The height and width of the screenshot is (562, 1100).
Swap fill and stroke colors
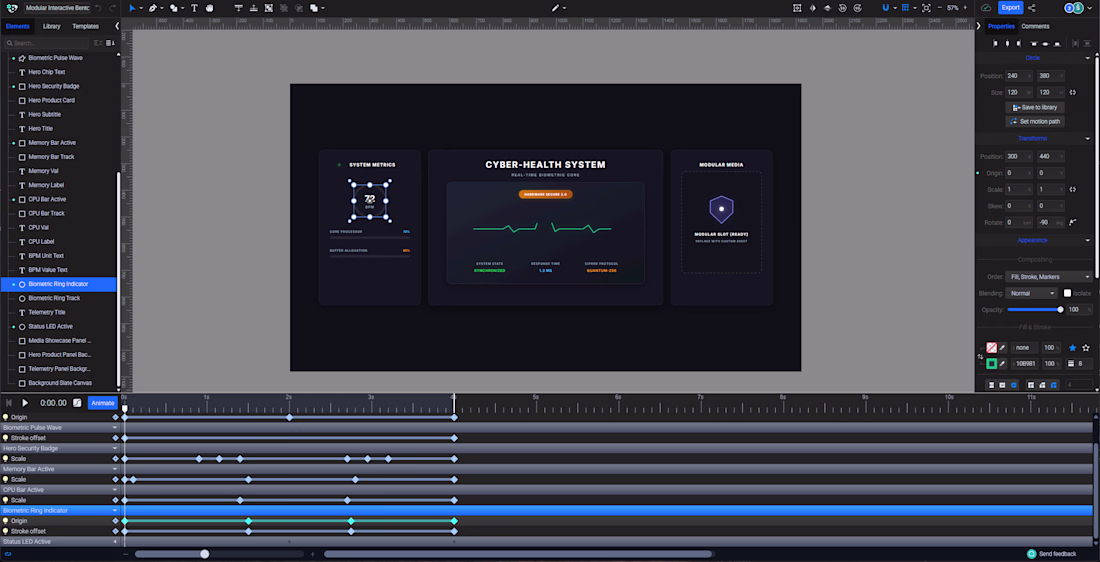coord(980,356)
